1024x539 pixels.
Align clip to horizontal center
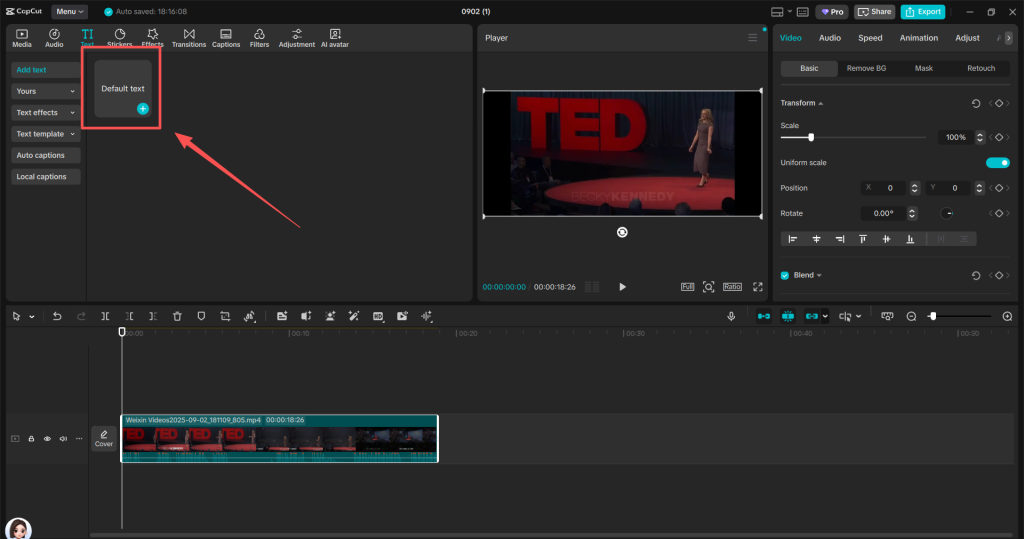[x=816, y=239]
